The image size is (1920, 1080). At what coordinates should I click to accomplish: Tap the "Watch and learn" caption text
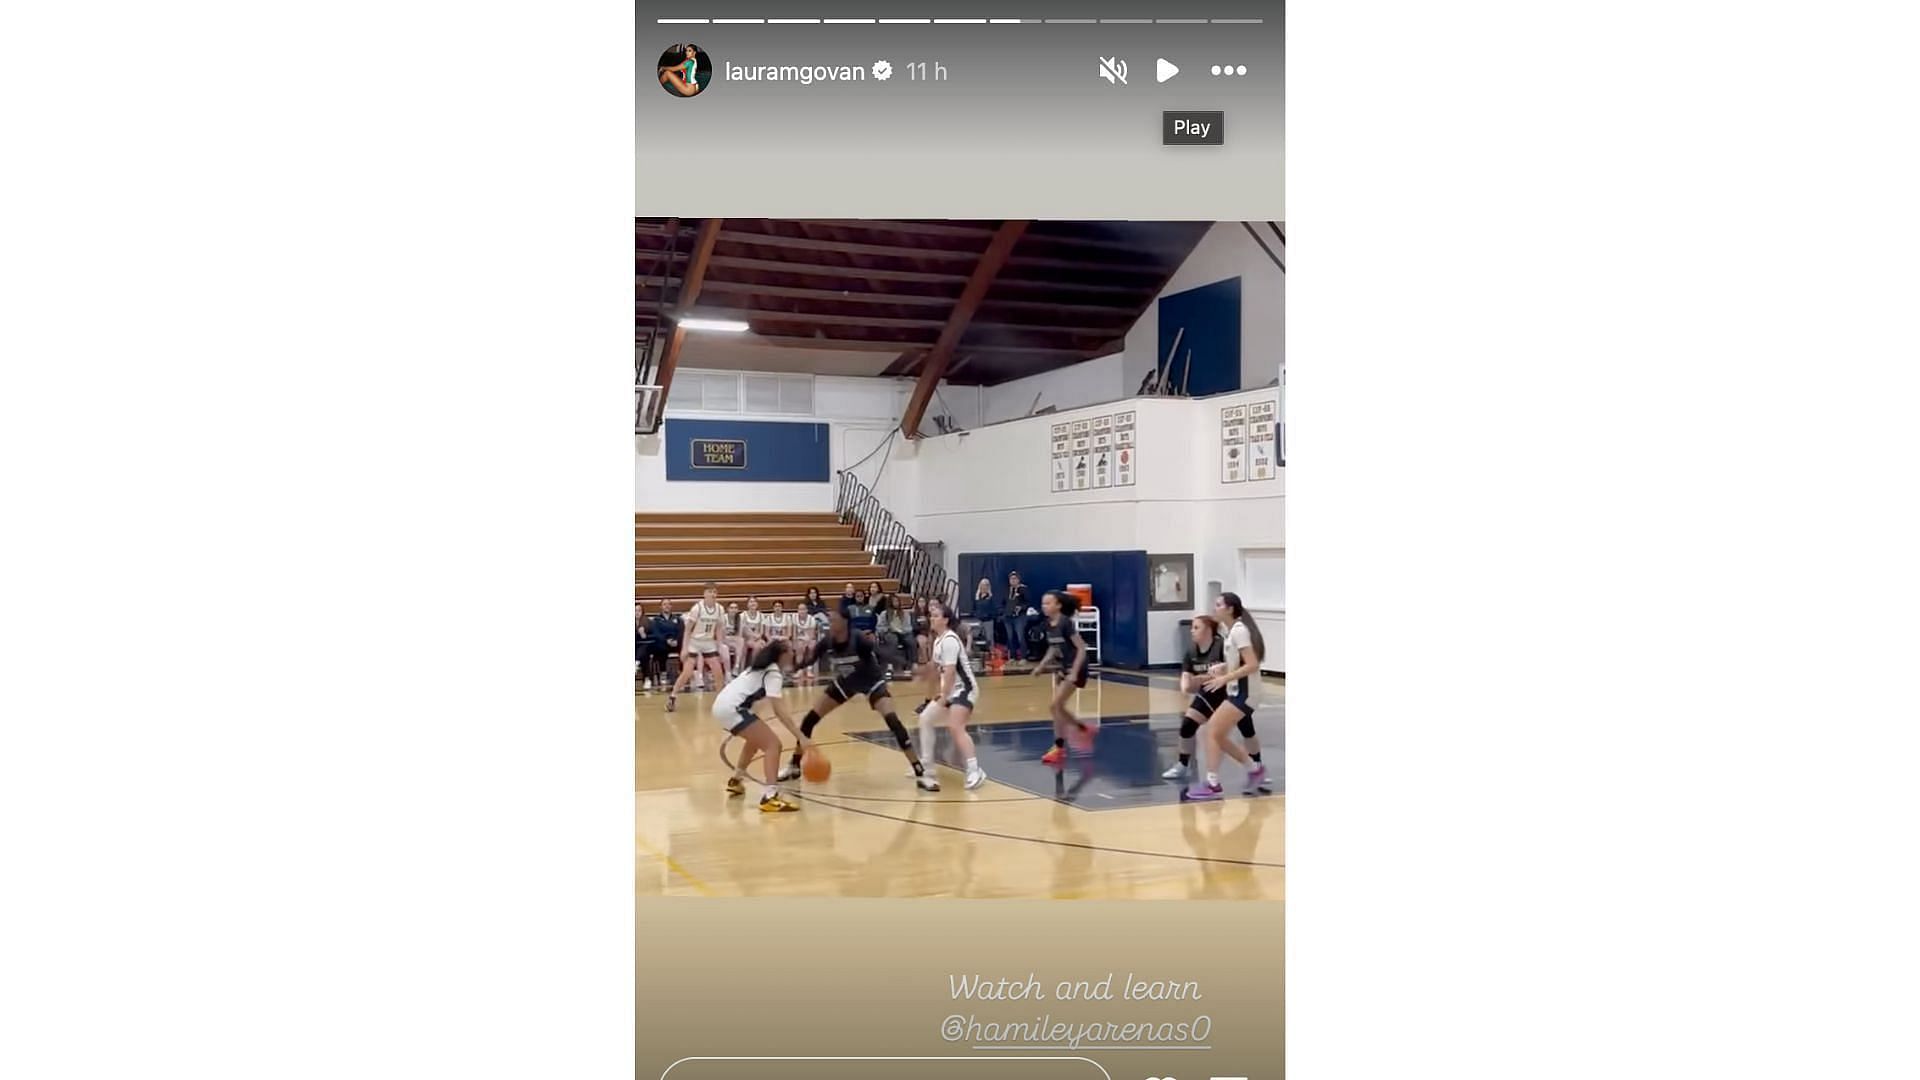(1074, 987)
